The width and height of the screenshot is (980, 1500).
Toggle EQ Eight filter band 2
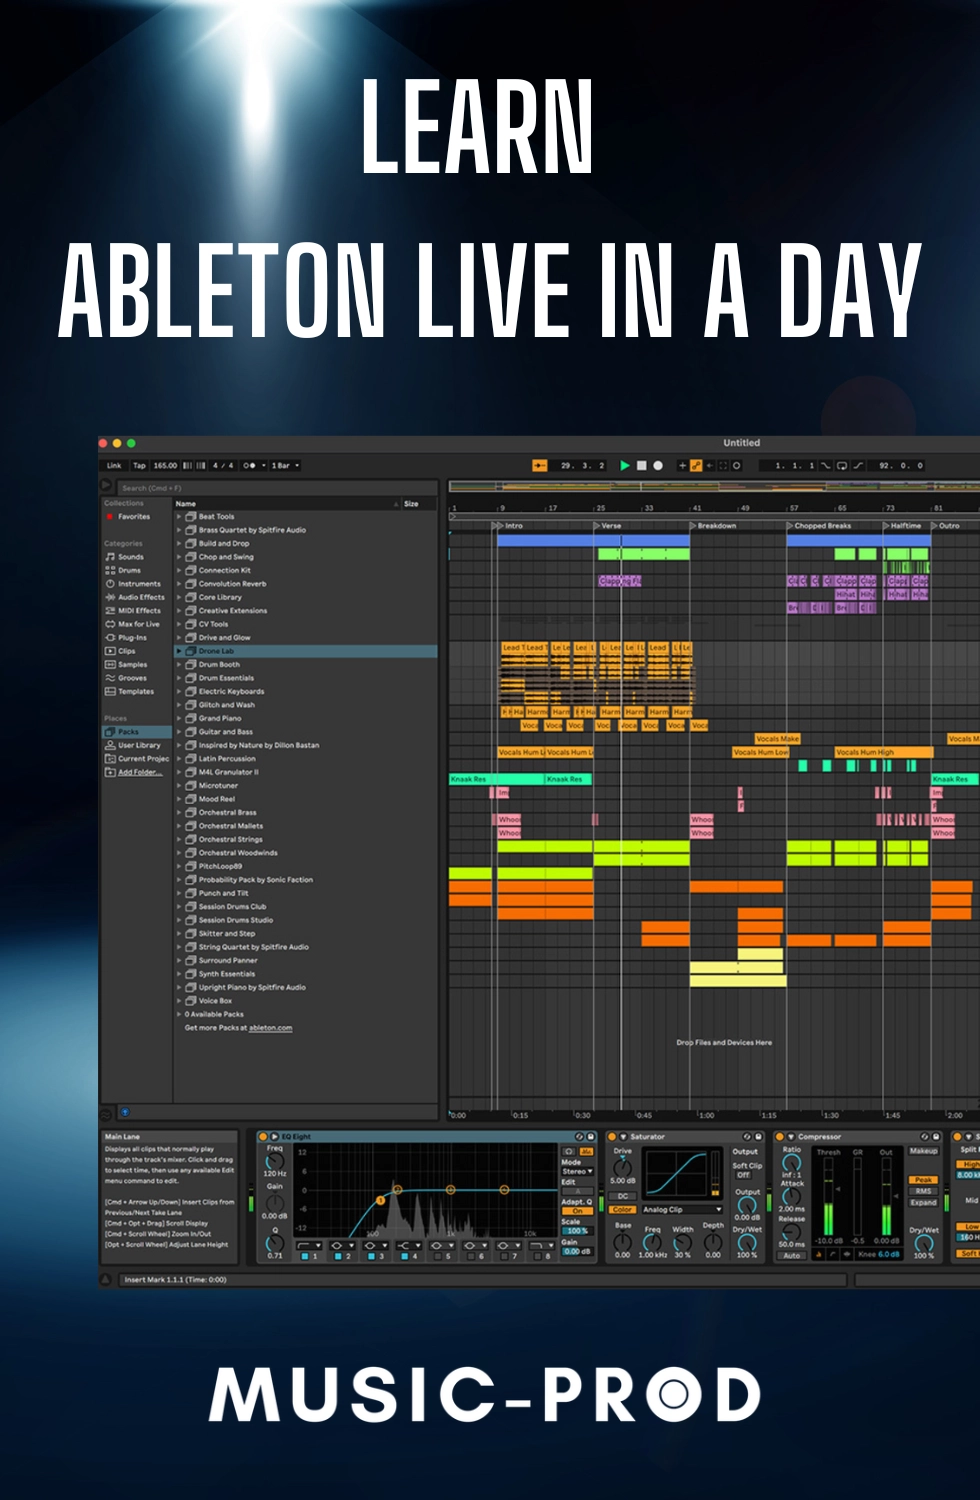coord(337,1256)
